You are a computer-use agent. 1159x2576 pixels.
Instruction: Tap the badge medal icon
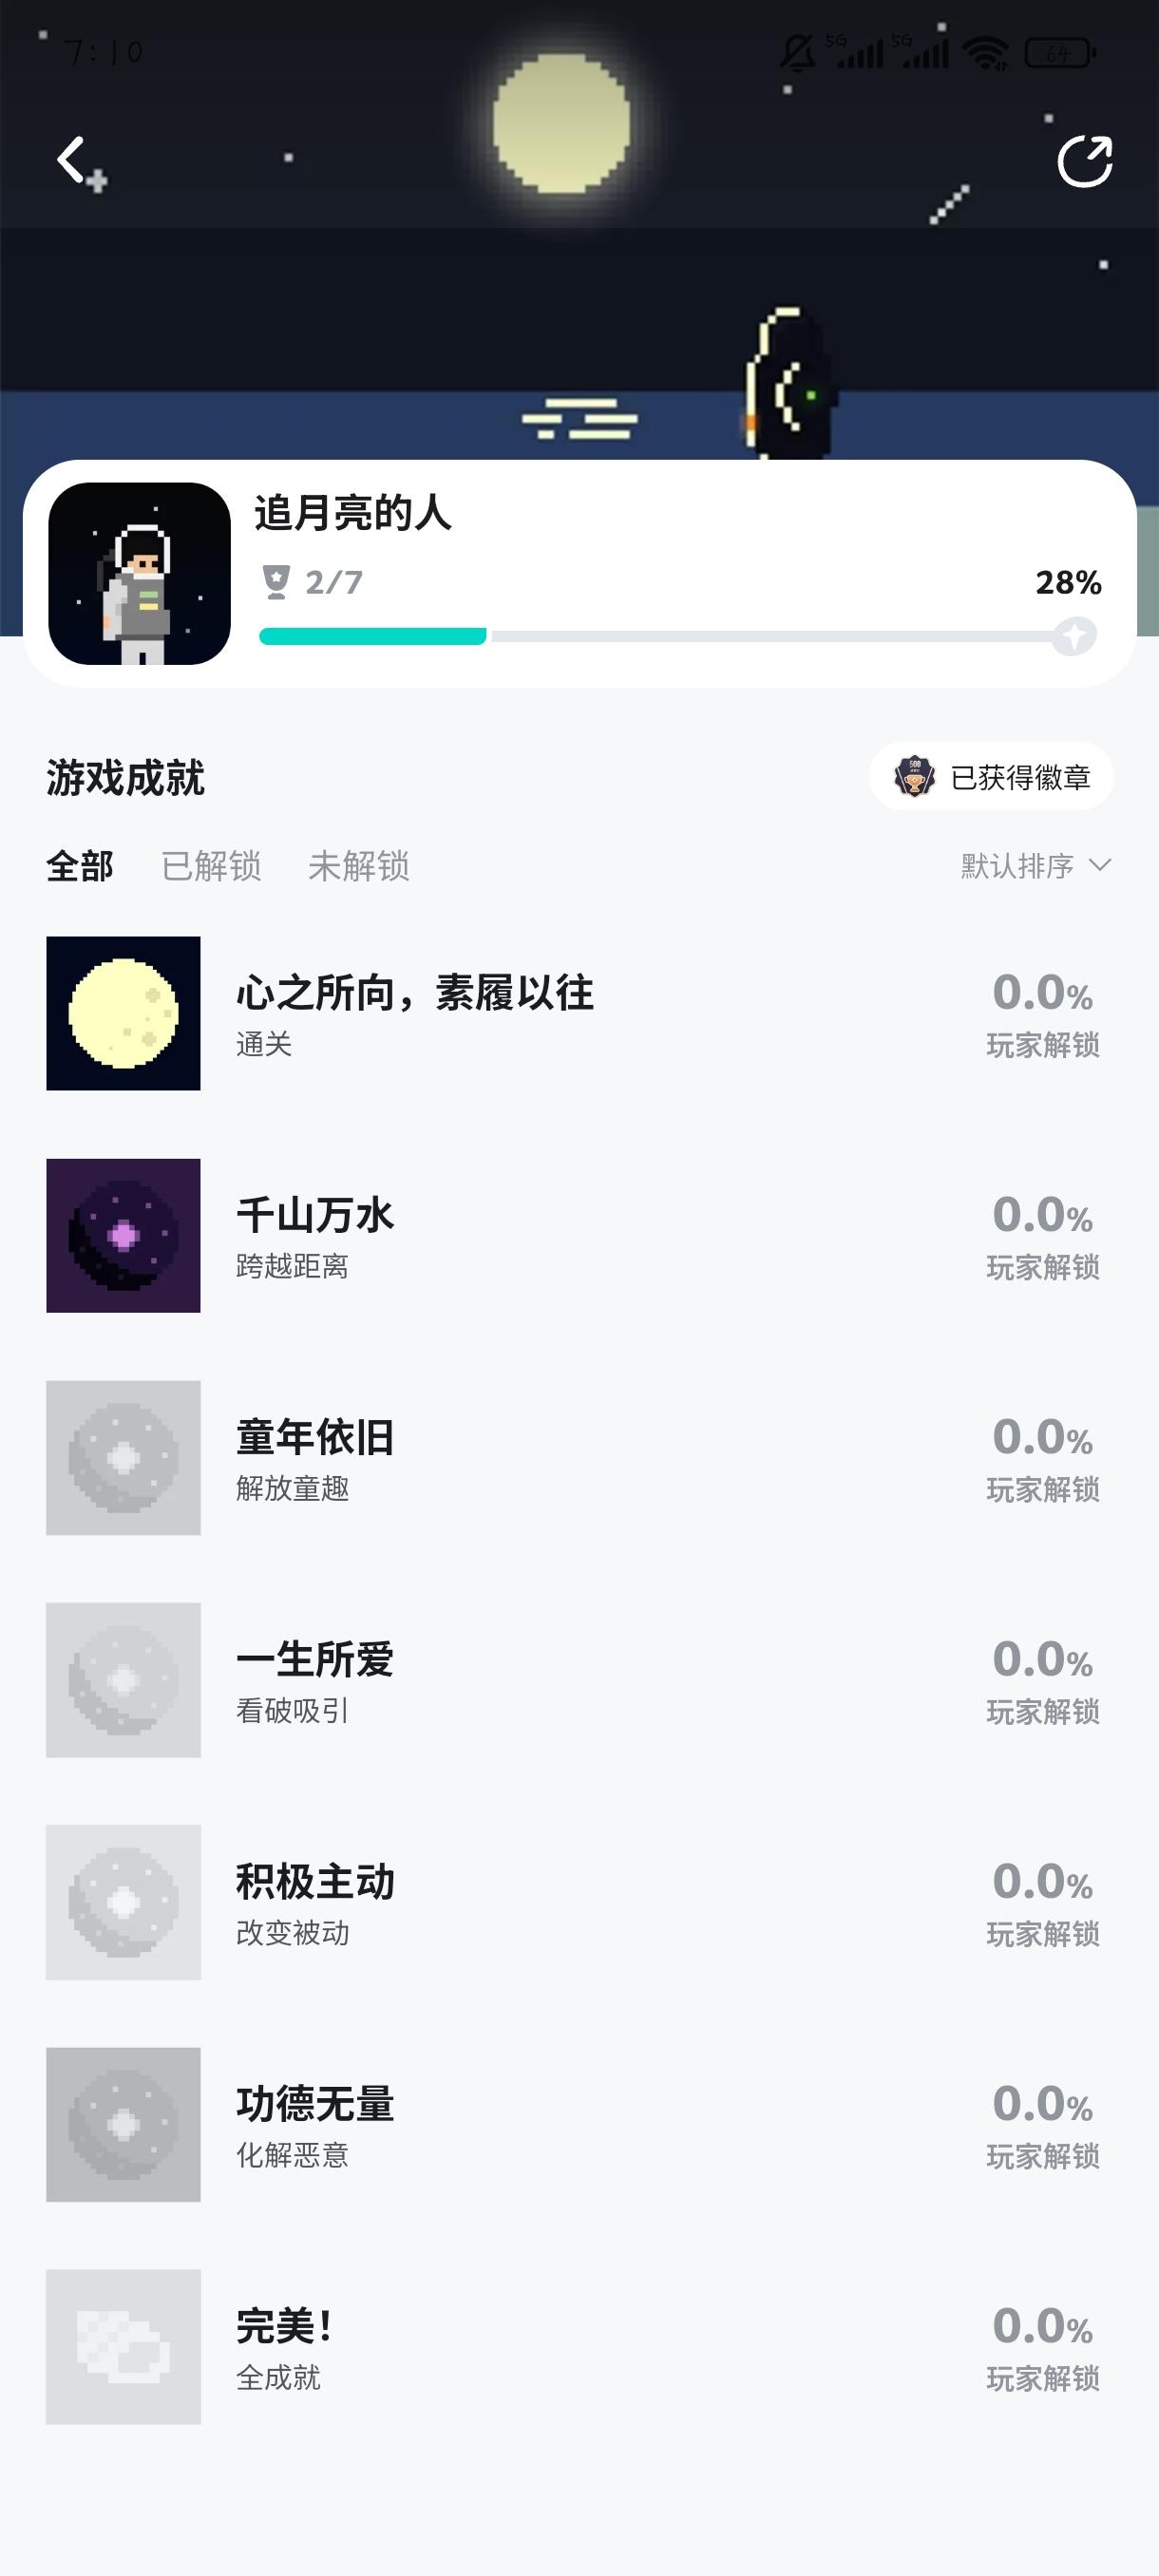pos(914,777)
